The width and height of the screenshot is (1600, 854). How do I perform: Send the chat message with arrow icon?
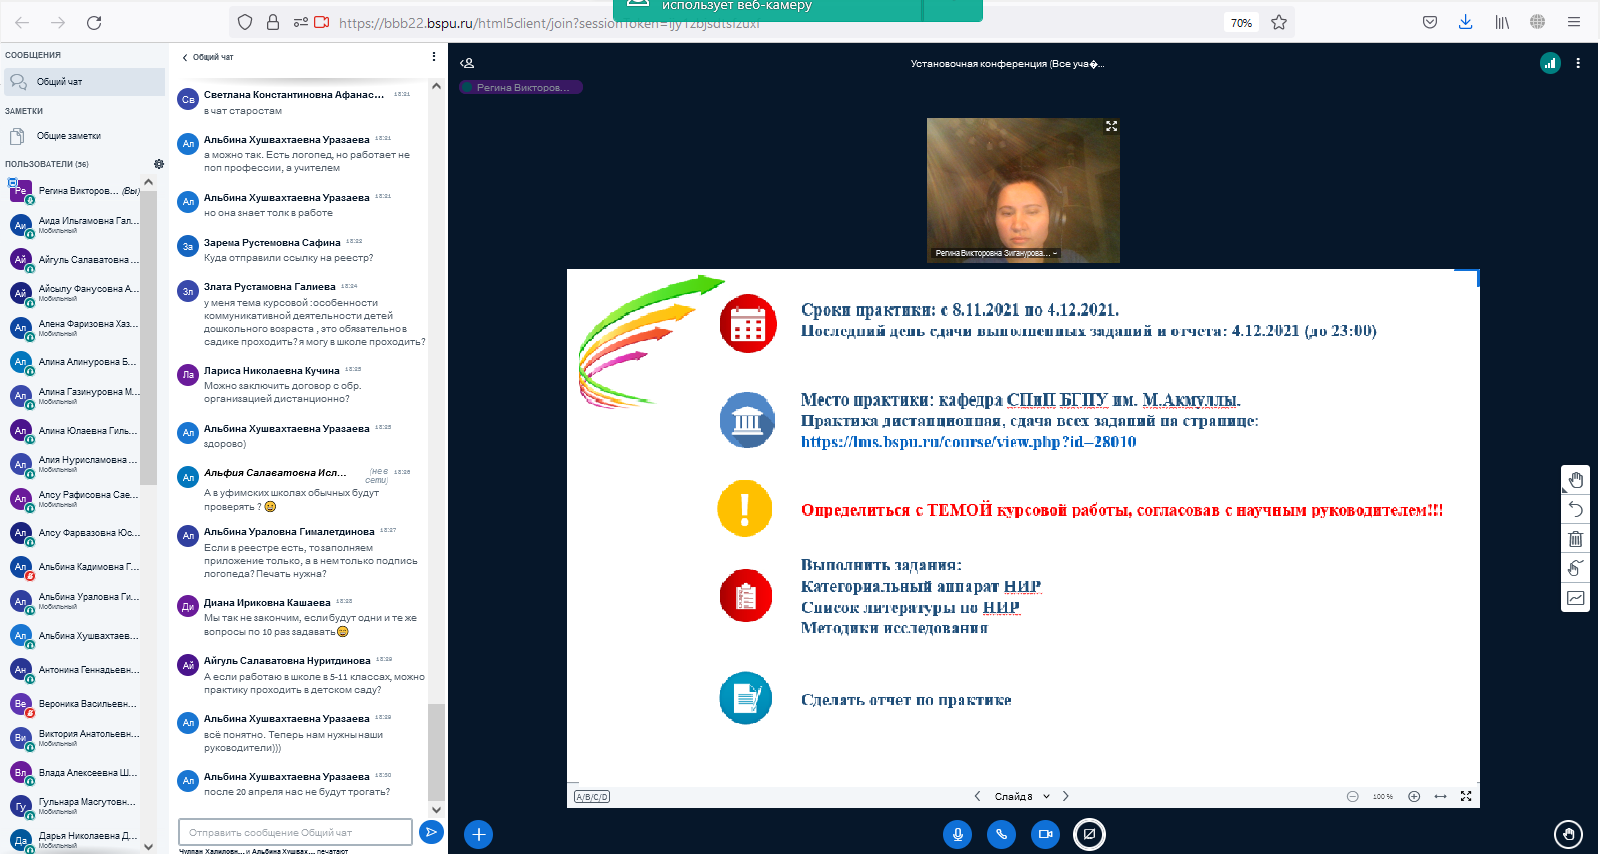(x=431, y=832)
